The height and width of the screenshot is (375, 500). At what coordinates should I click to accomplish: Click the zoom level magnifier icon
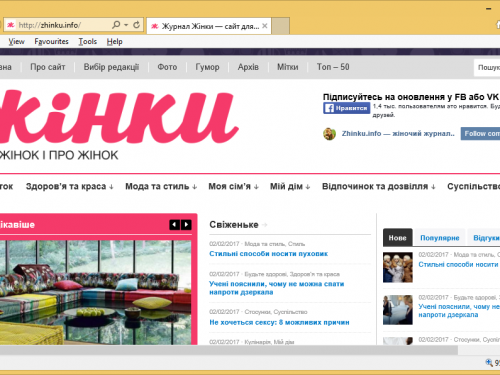[489, 362]
